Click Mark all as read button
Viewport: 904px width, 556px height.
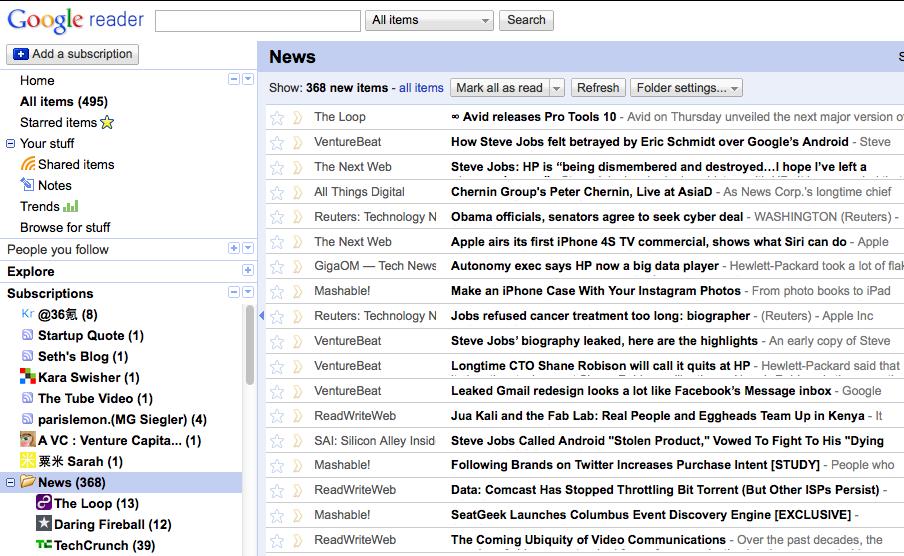pos(500,88)
